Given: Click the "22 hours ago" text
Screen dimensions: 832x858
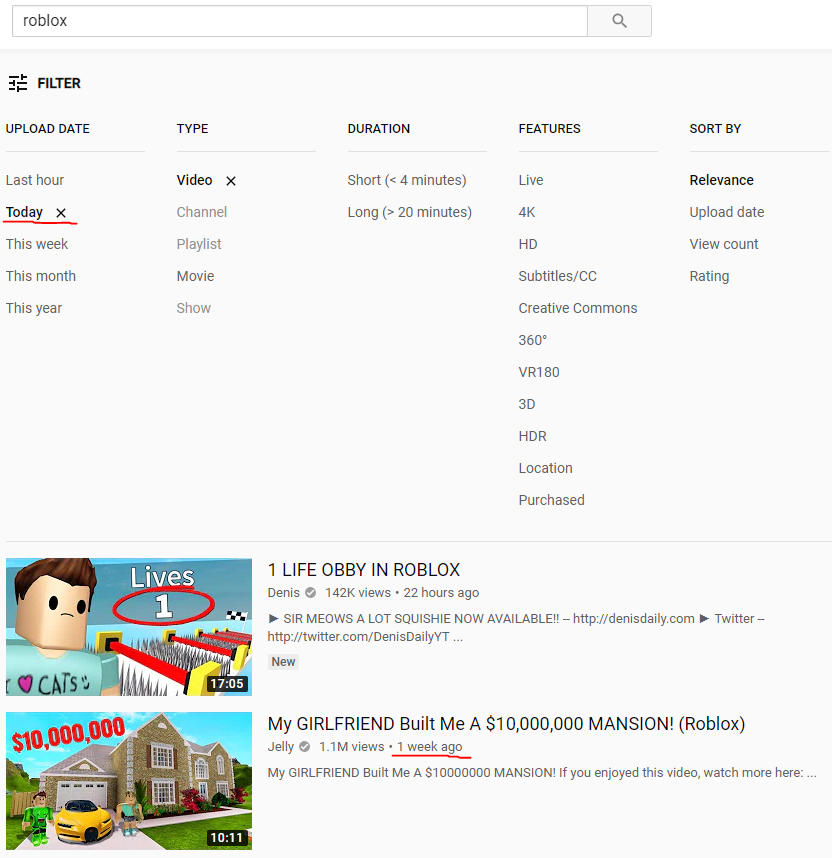Looking at the screenshot, I should point(441,593).
